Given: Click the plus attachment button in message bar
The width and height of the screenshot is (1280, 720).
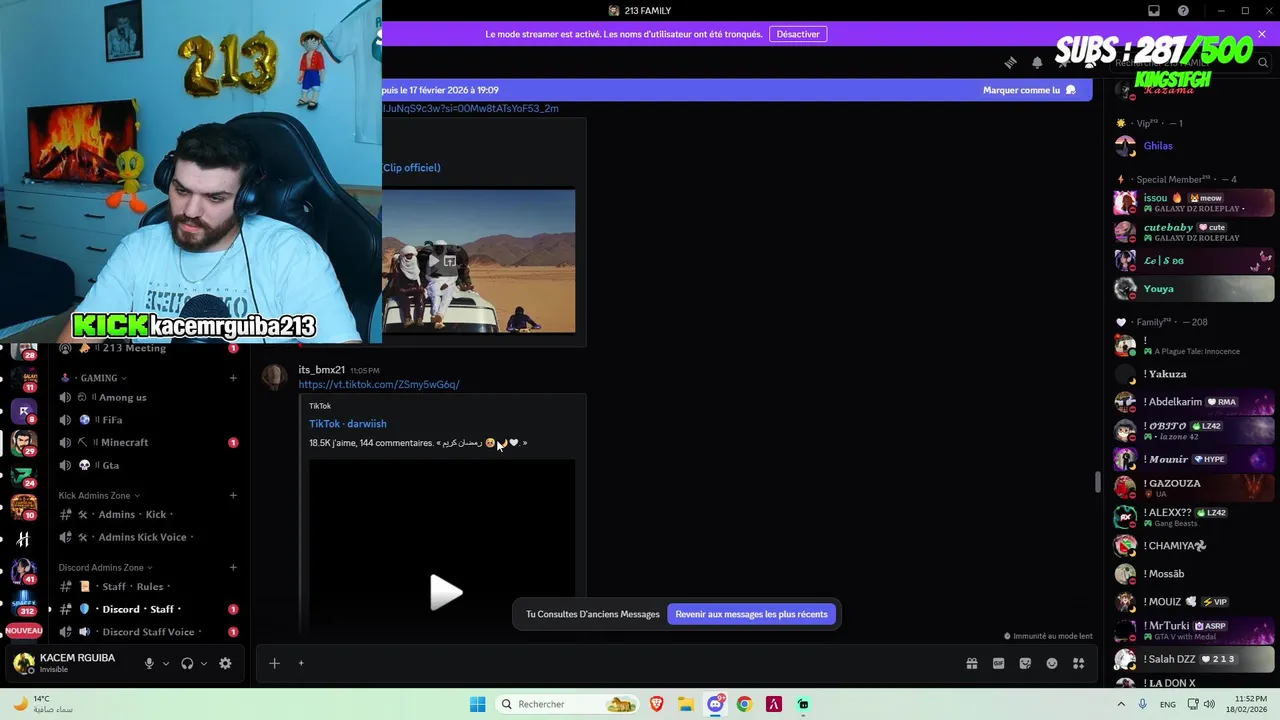Looking at the screenshot, I should pyautogui.click(x=274, y=663).
